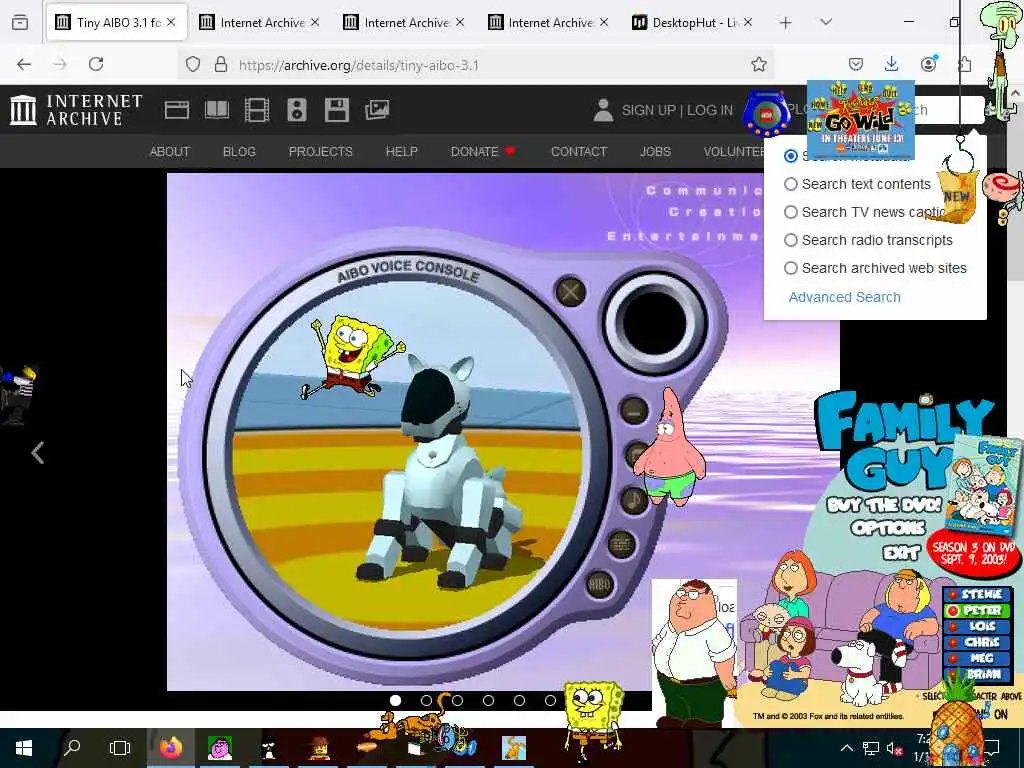
Task: Click the Lego figure taskbar icon
Action: [319, 747]
